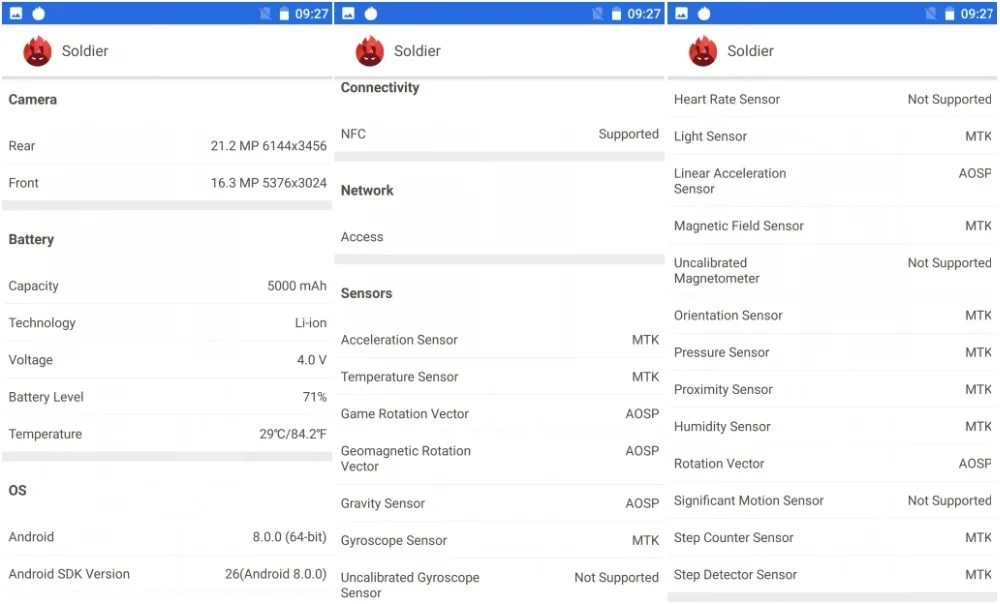Select the Camera section header
Image resolution: width=1000 pixels, height=604 pixels.
tap(33, 99)
